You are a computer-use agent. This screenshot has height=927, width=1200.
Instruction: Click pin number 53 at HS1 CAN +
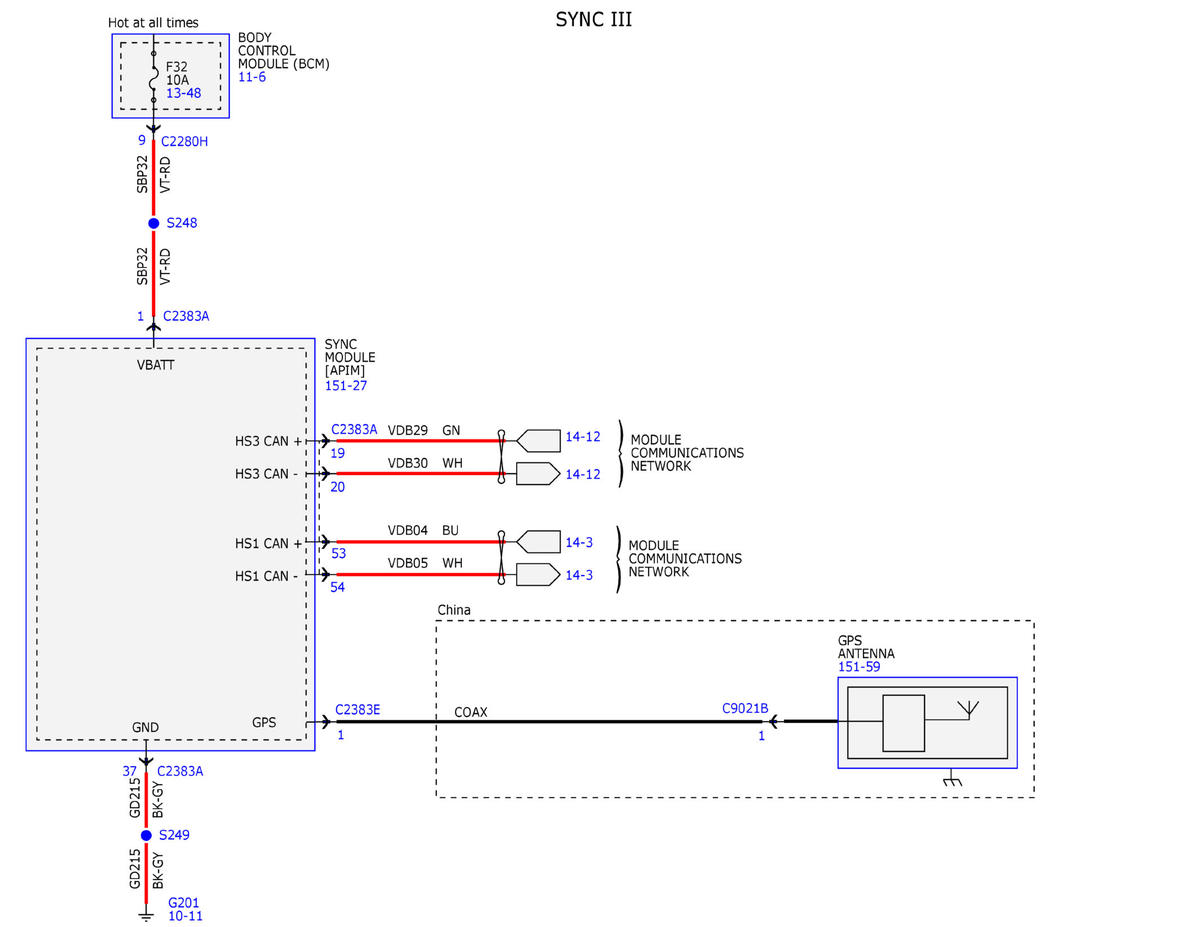338,553
